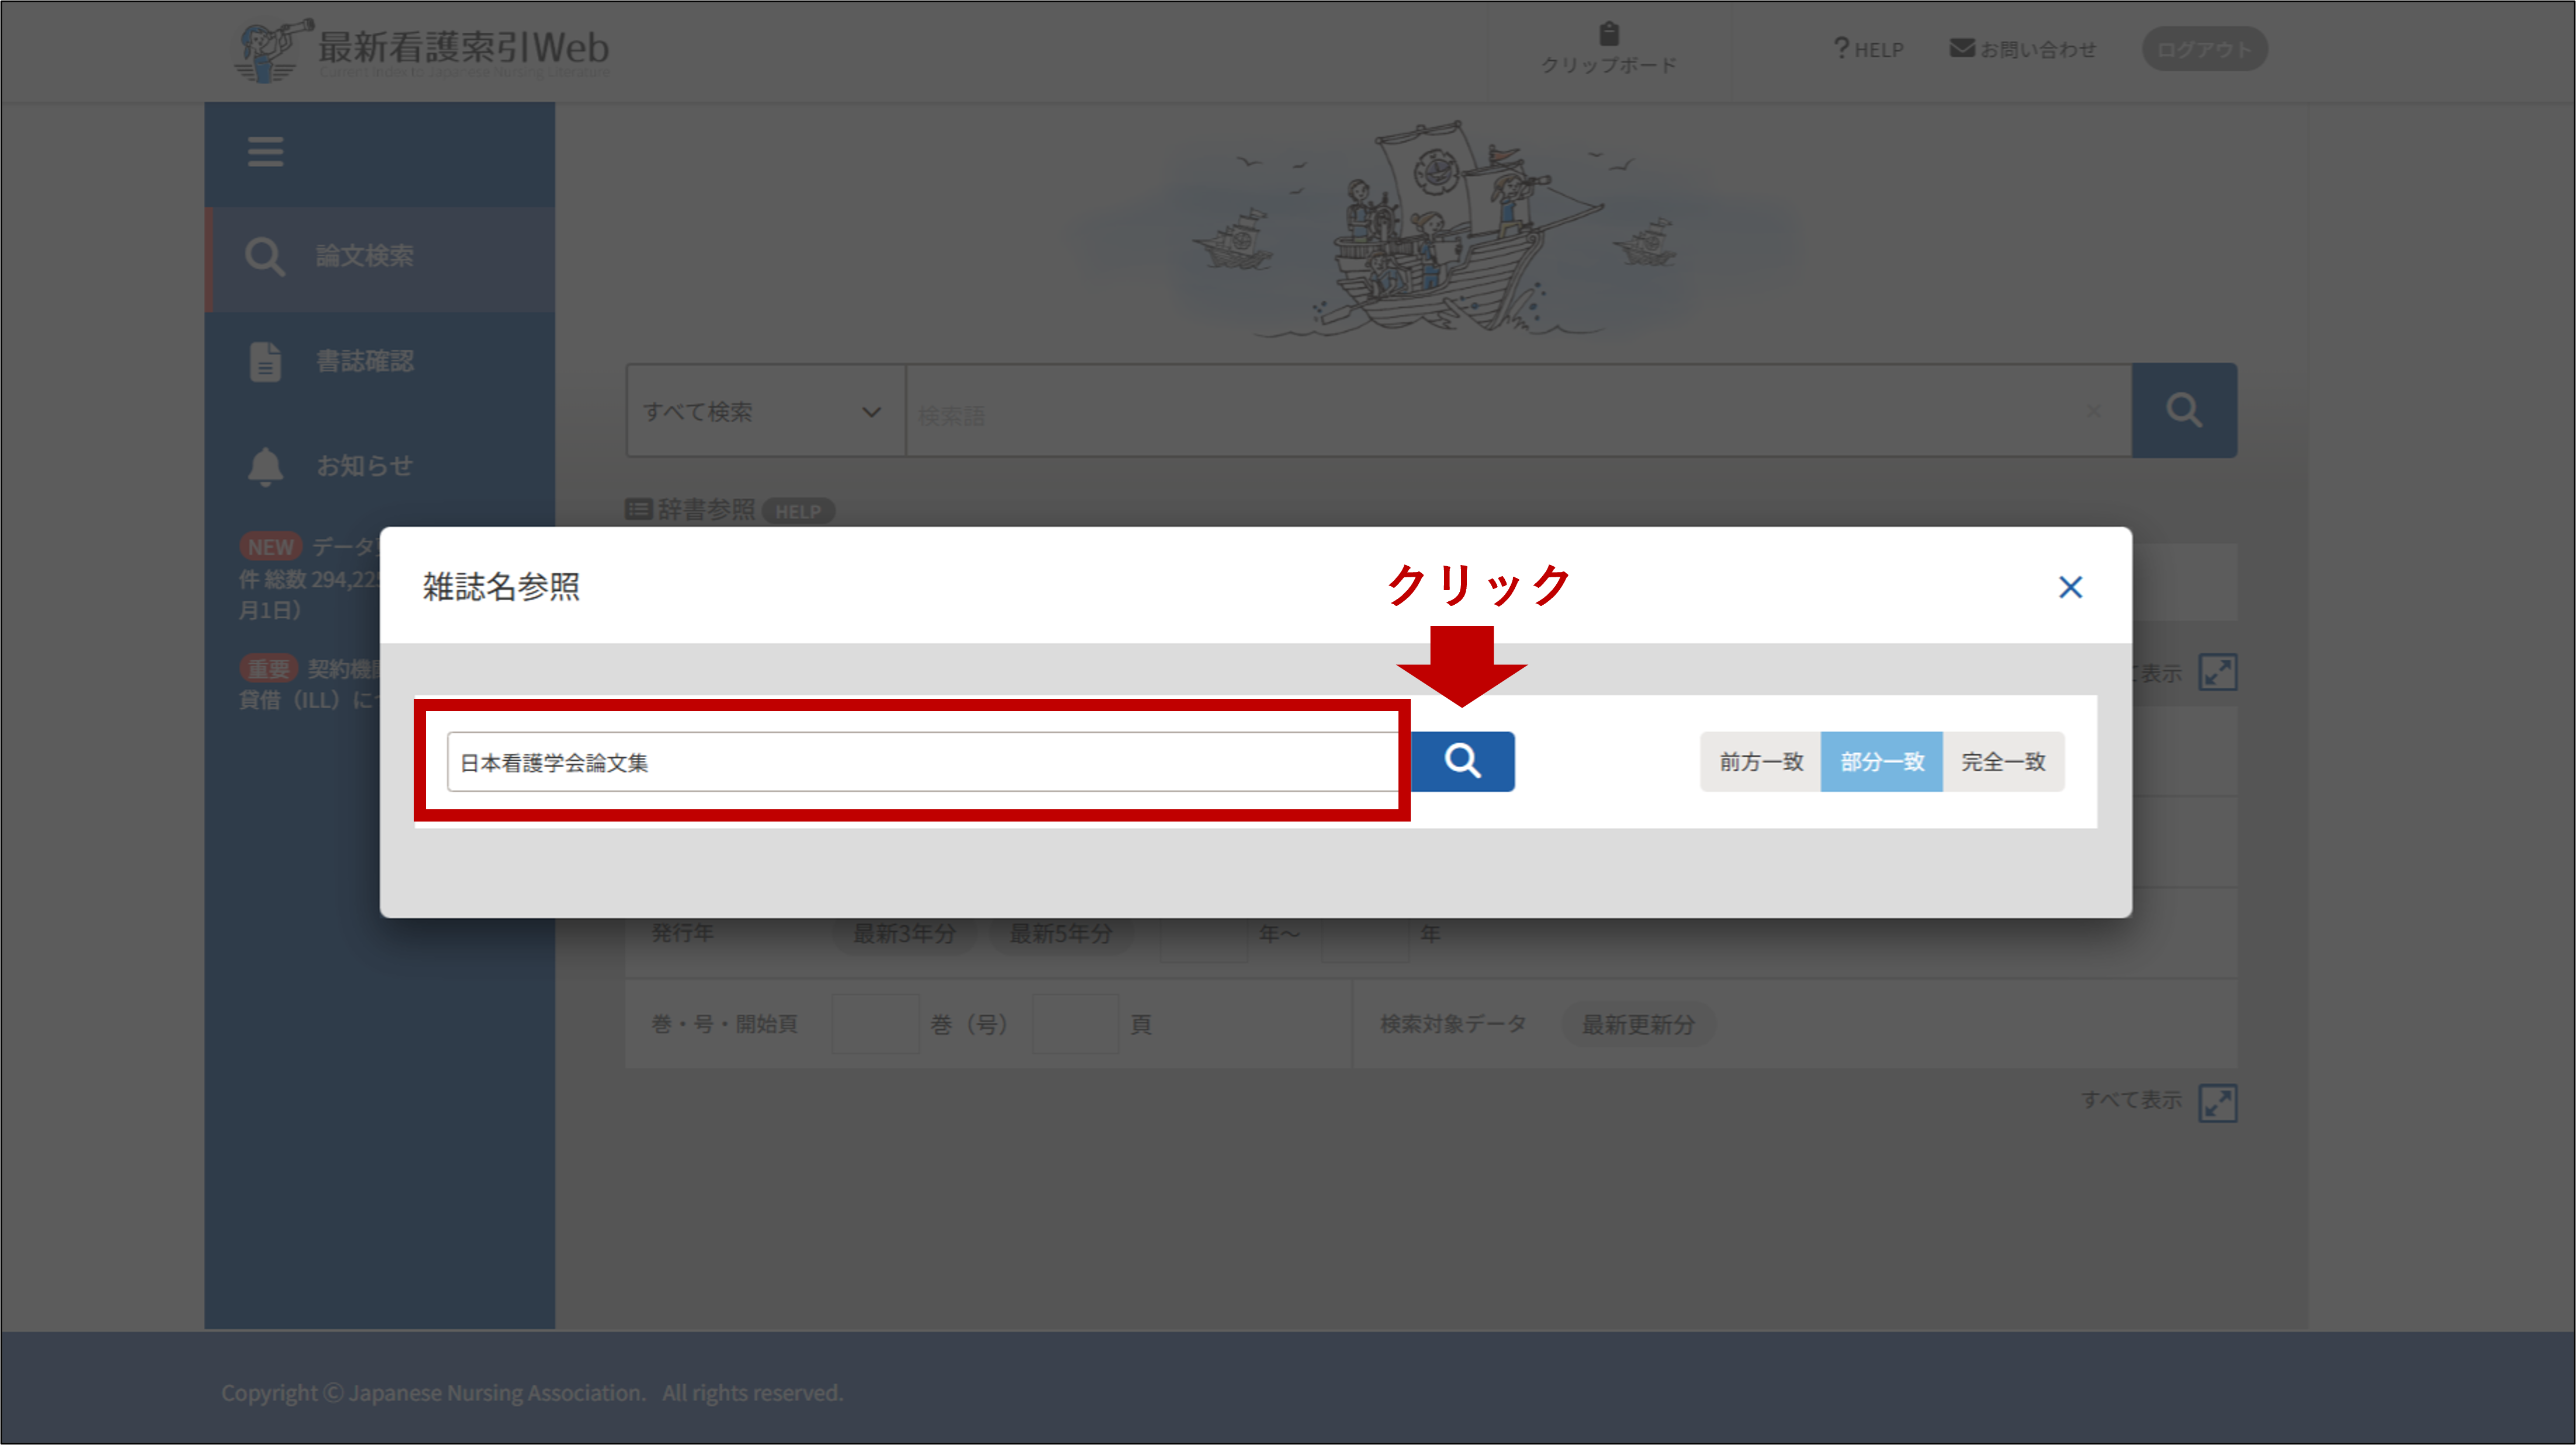Viewport: 2576px width, 1445px height.
Task: Expand the すべて検索 dropdown
Action: pyautogui.click(x=765, y=411)
